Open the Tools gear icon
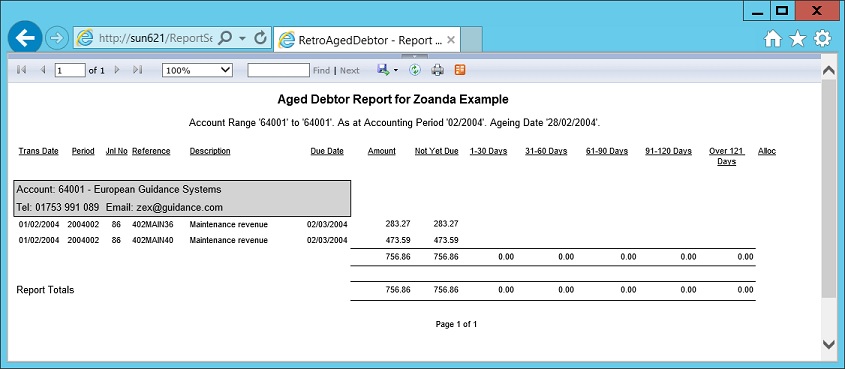 click(x=822, y=38)
